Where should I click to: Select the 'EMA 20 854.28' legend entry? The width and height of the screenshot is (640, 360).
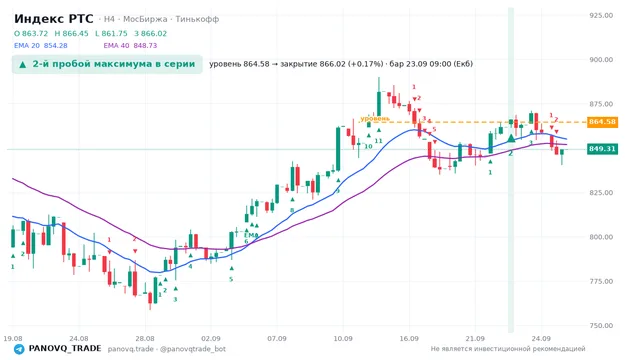pos(41,45)
